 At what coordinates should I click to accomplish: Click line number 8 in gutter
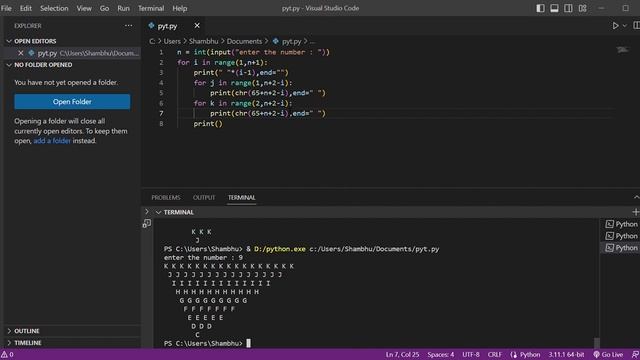pos(161,124)
